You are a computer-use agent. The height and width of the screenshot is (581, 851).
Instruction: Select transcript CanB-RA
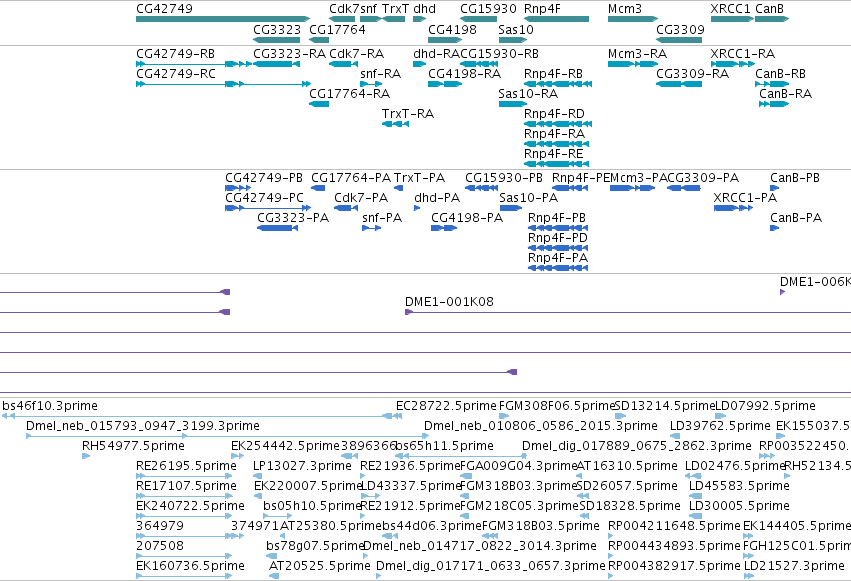[x=774, y=104]
